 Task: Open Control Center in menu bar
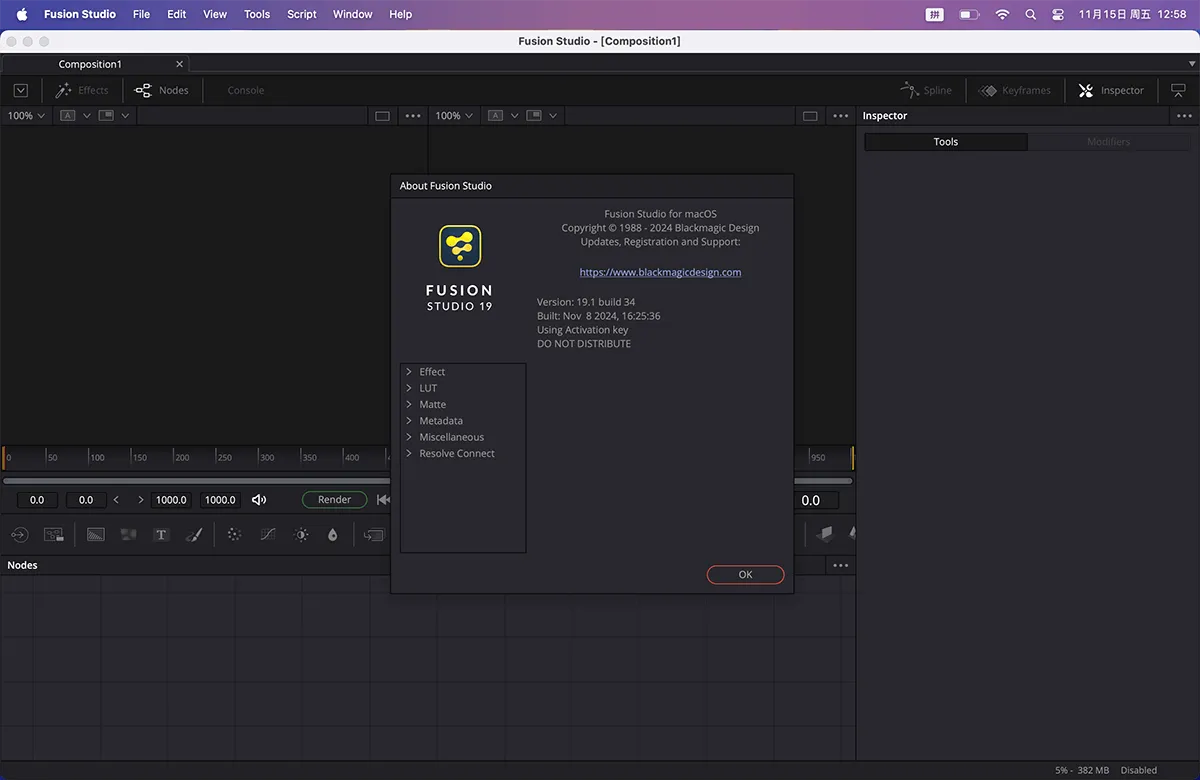coord(1059,14)
